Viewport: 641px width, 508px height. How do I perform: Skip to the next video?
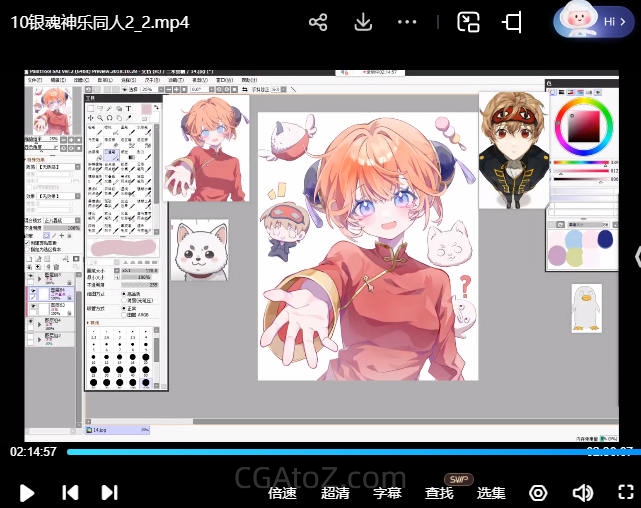[x=109, y=492]
